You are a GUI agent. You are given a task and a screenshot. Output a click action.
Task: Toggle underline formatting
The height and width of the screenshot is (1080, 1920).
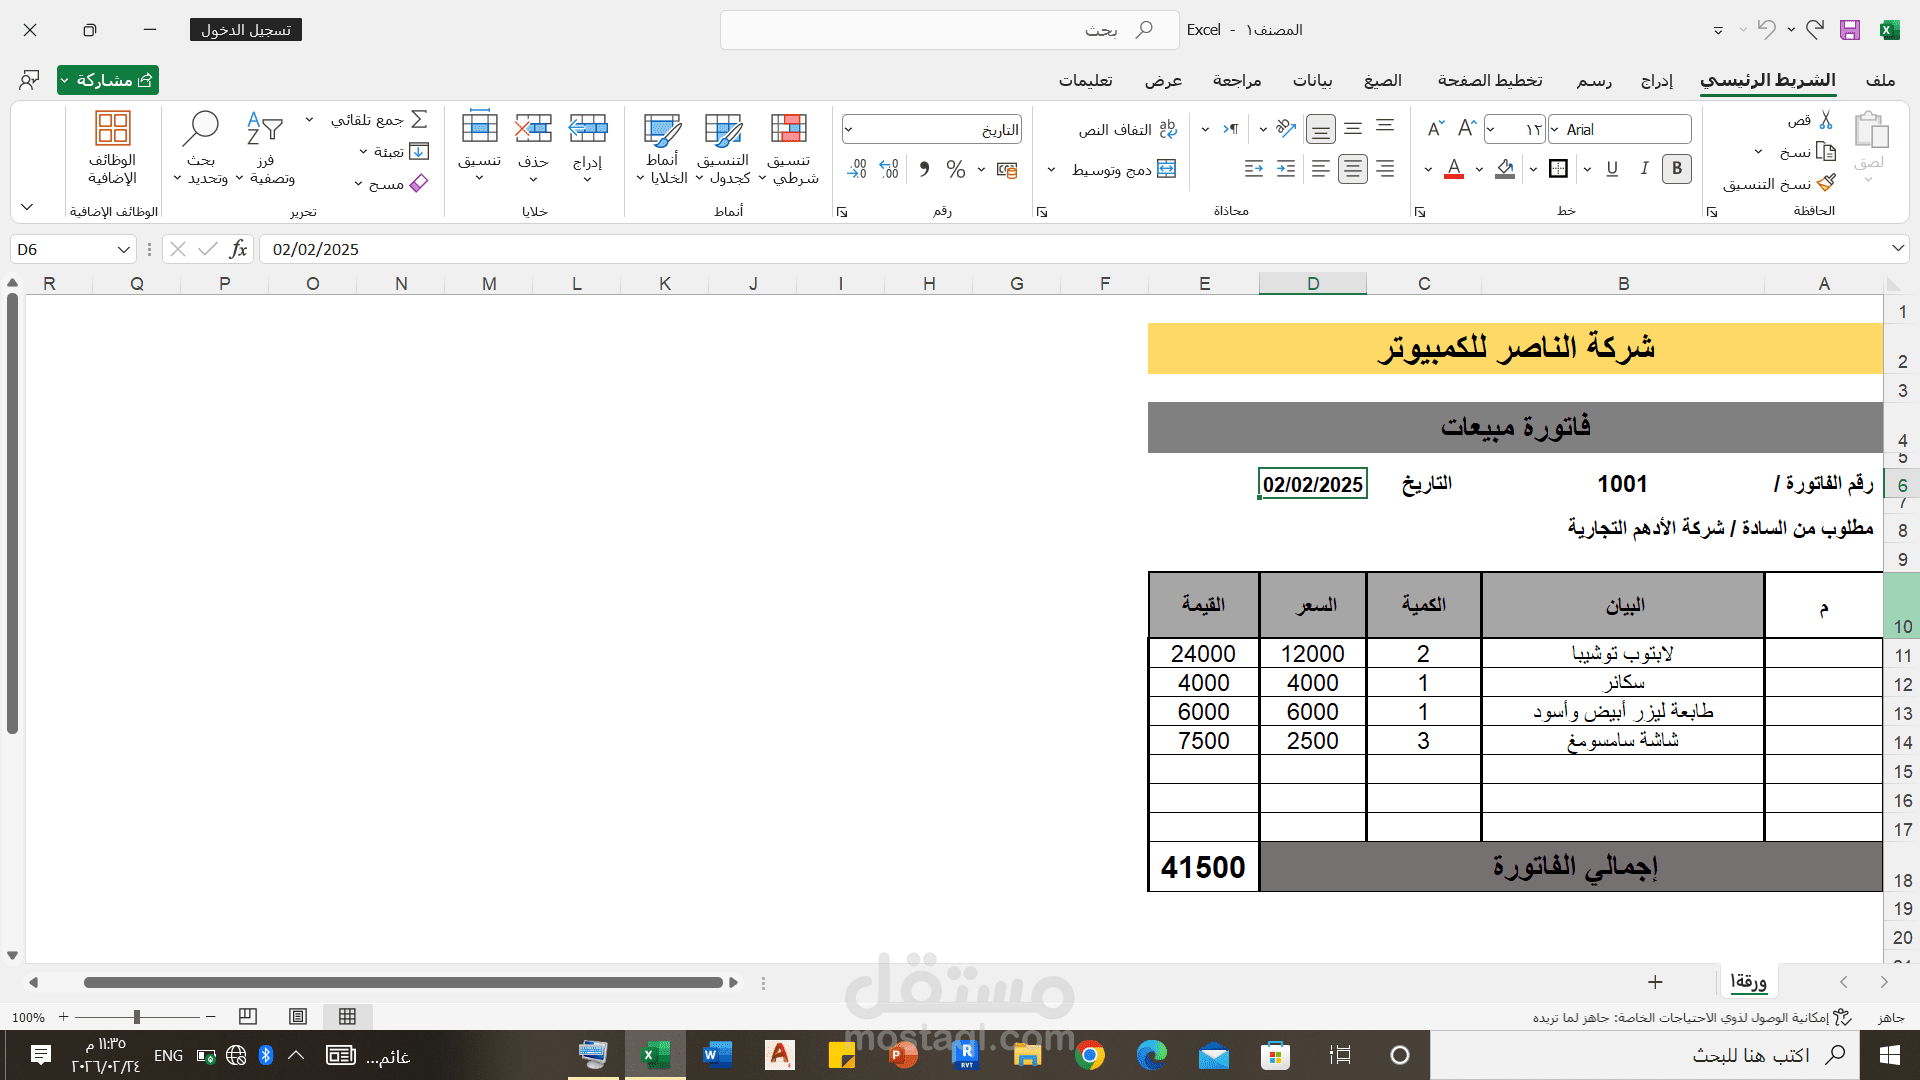1612,169
